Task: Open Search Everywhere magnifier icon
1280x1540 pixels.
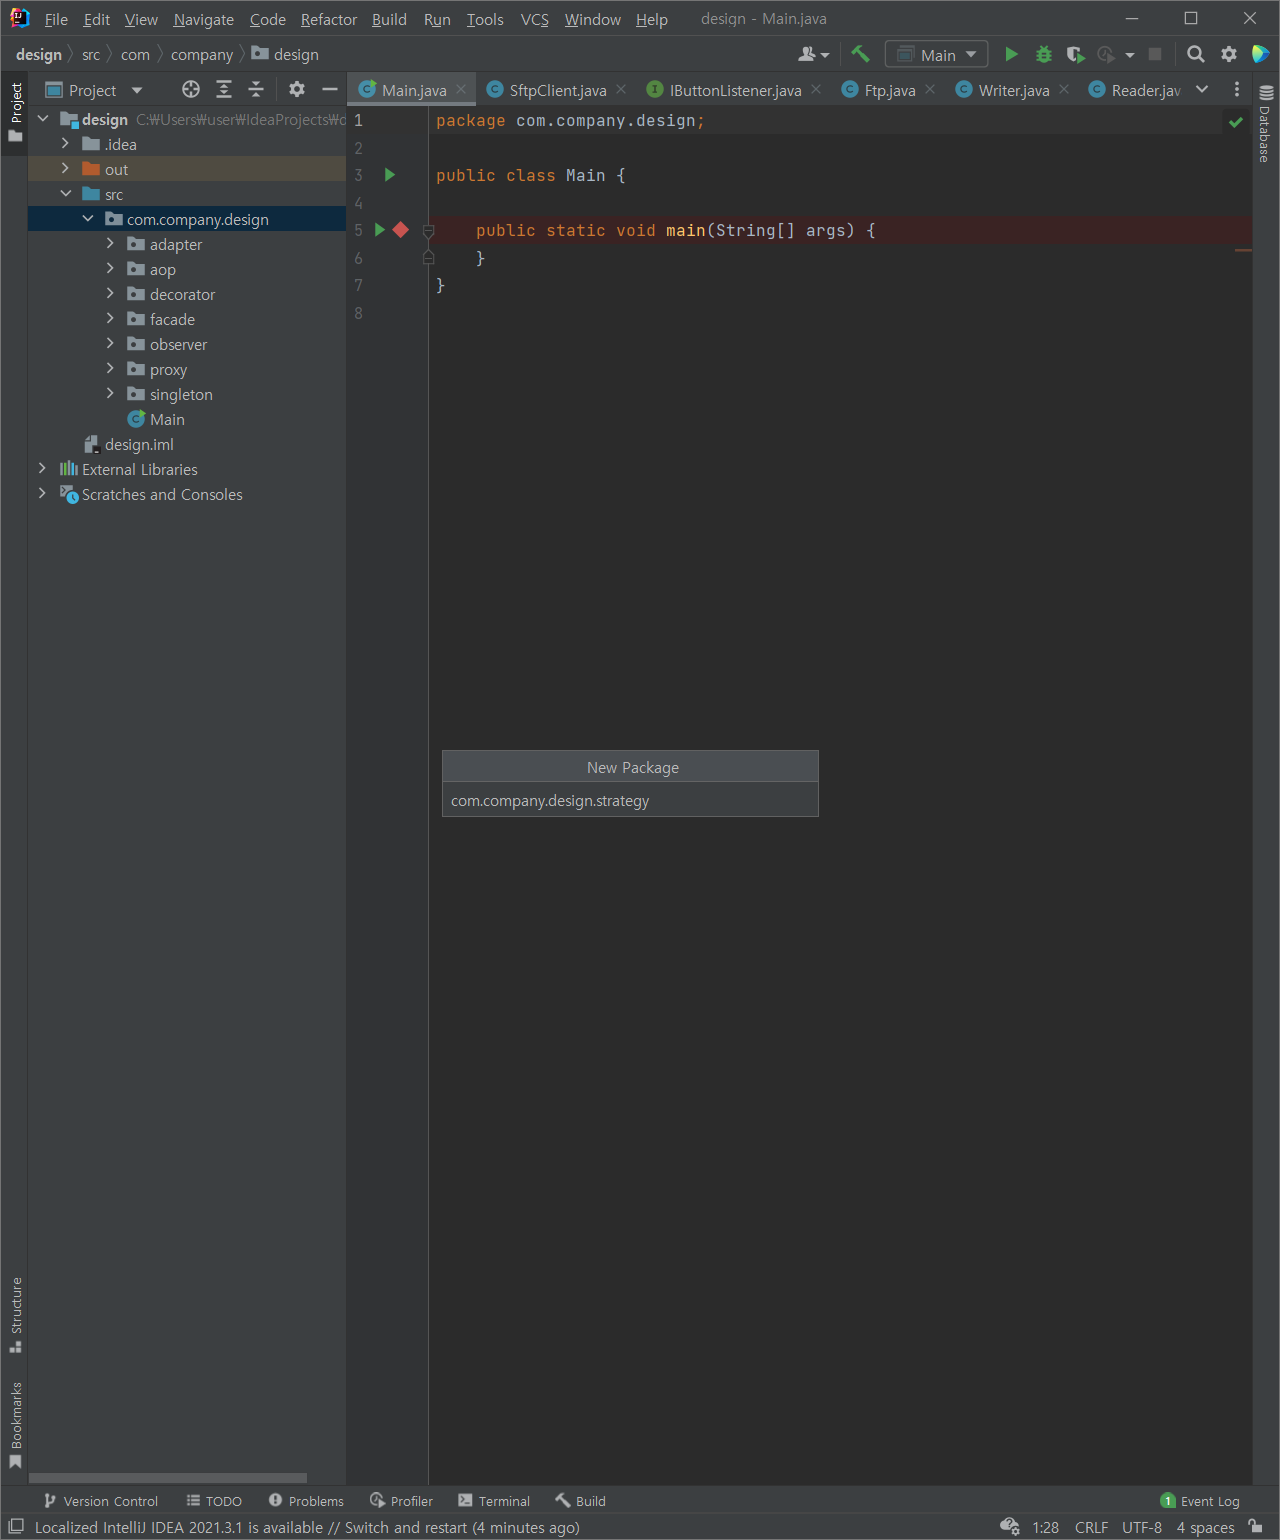Action: tap(1195, 54)
